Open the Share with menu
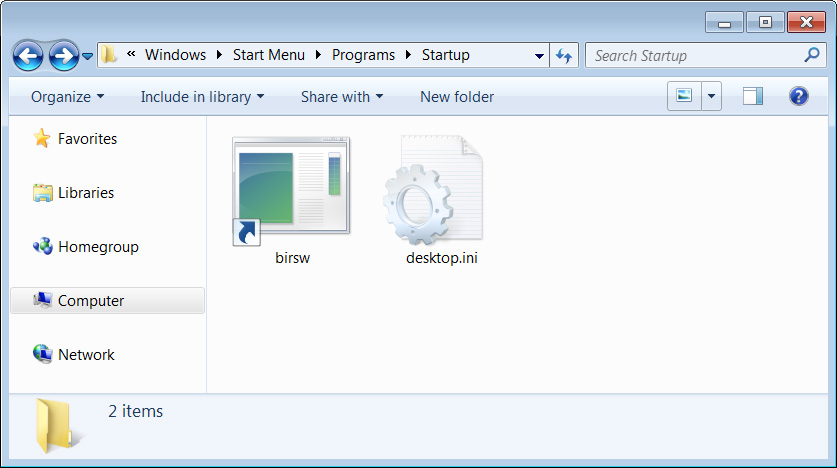Viewport: 837px width, 468px height. point(342,97)
